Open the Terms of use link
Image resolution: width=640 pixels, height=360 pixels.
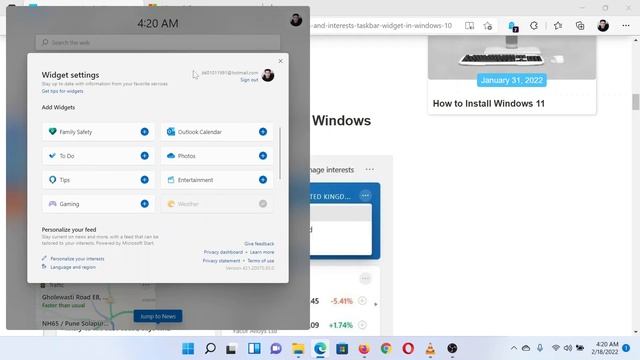coord(261,260)
